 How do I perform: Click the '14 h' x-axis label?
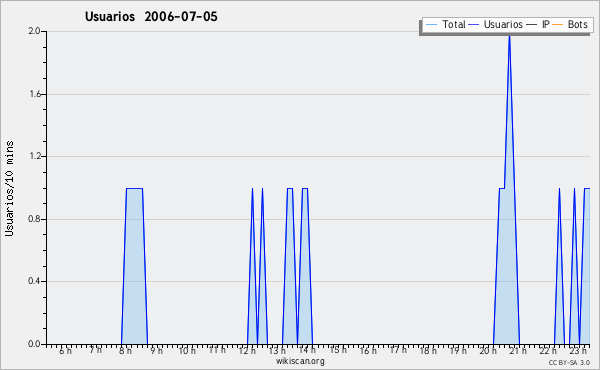307,350
